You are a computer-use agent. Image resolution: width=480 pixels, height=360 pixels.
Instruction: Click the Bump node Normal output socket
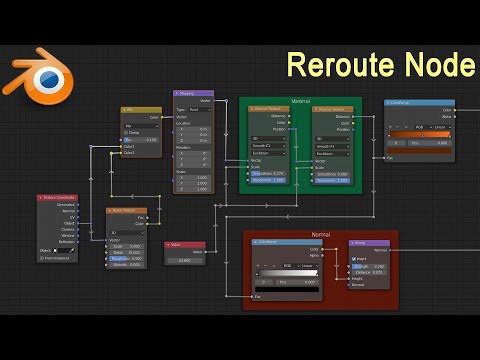(390, 250)
